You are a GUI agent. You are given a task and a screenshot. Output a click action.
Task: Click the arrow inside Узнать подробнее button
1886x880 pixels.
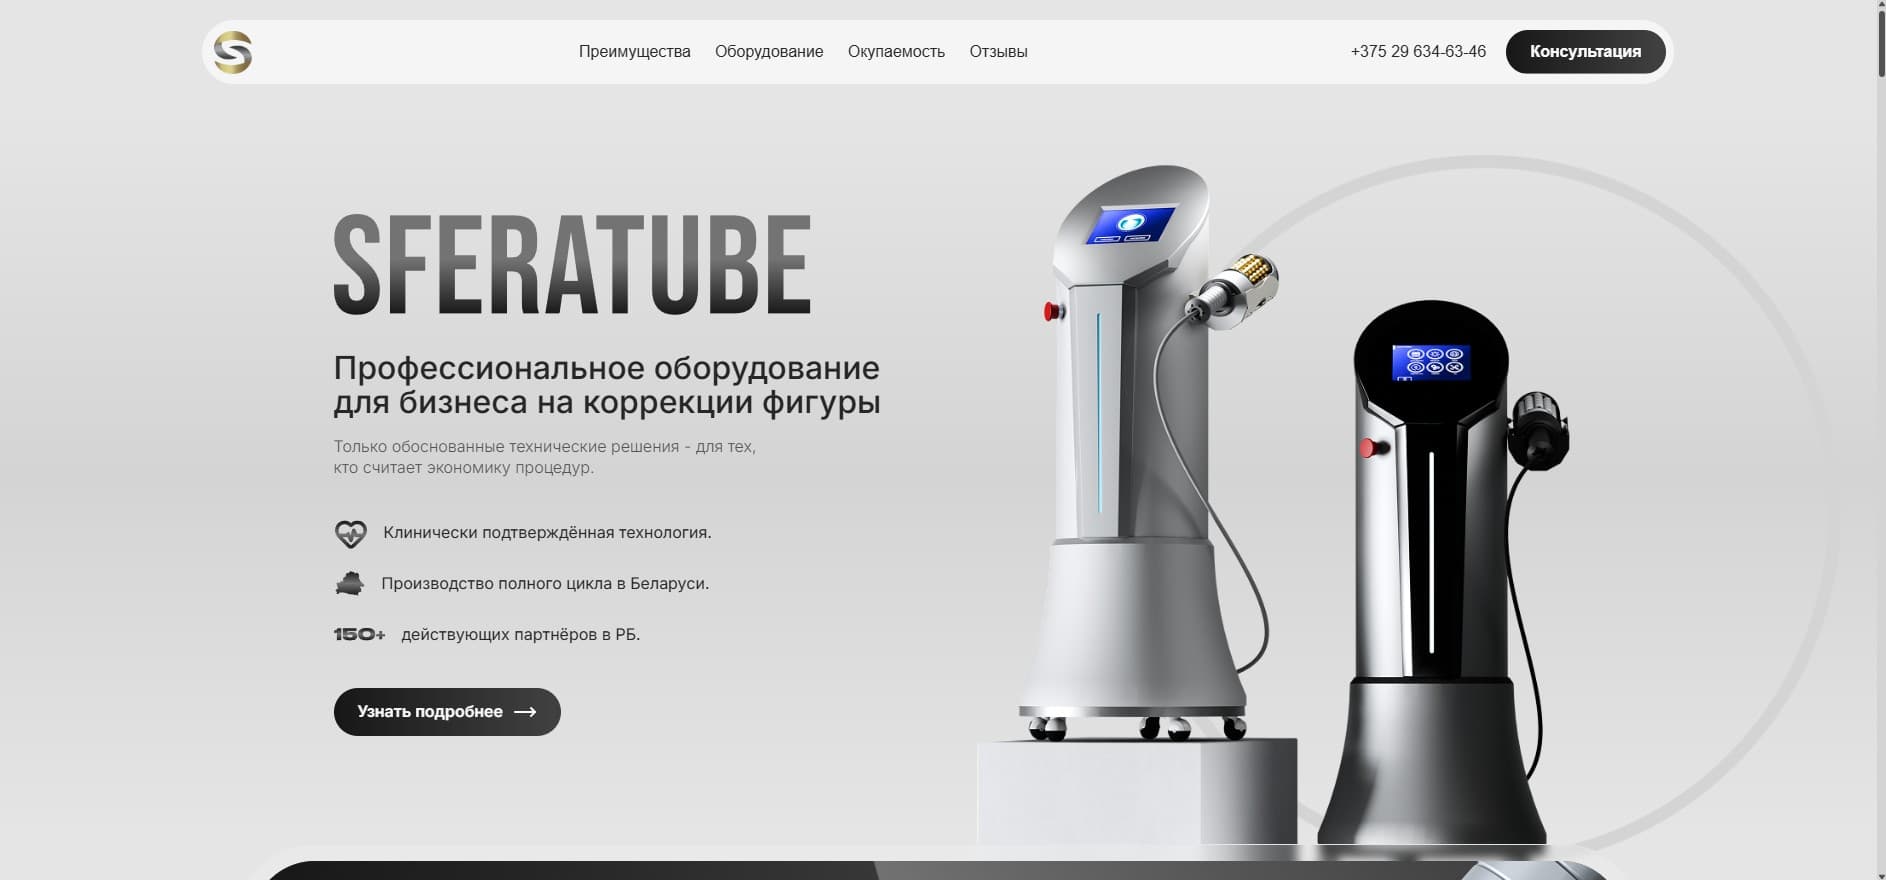(525, 712)
